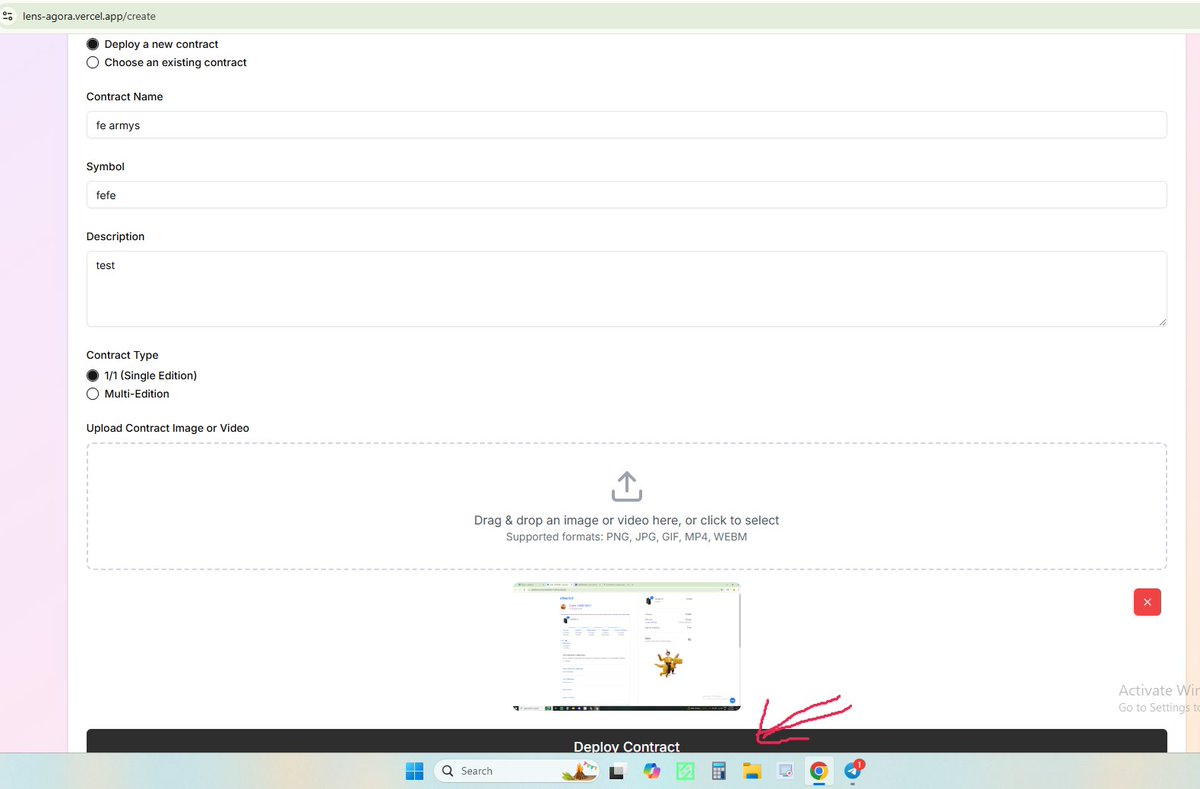Click the upload arrow icon in drop zone
The image size is (1200, 789).
coord(626,487)
